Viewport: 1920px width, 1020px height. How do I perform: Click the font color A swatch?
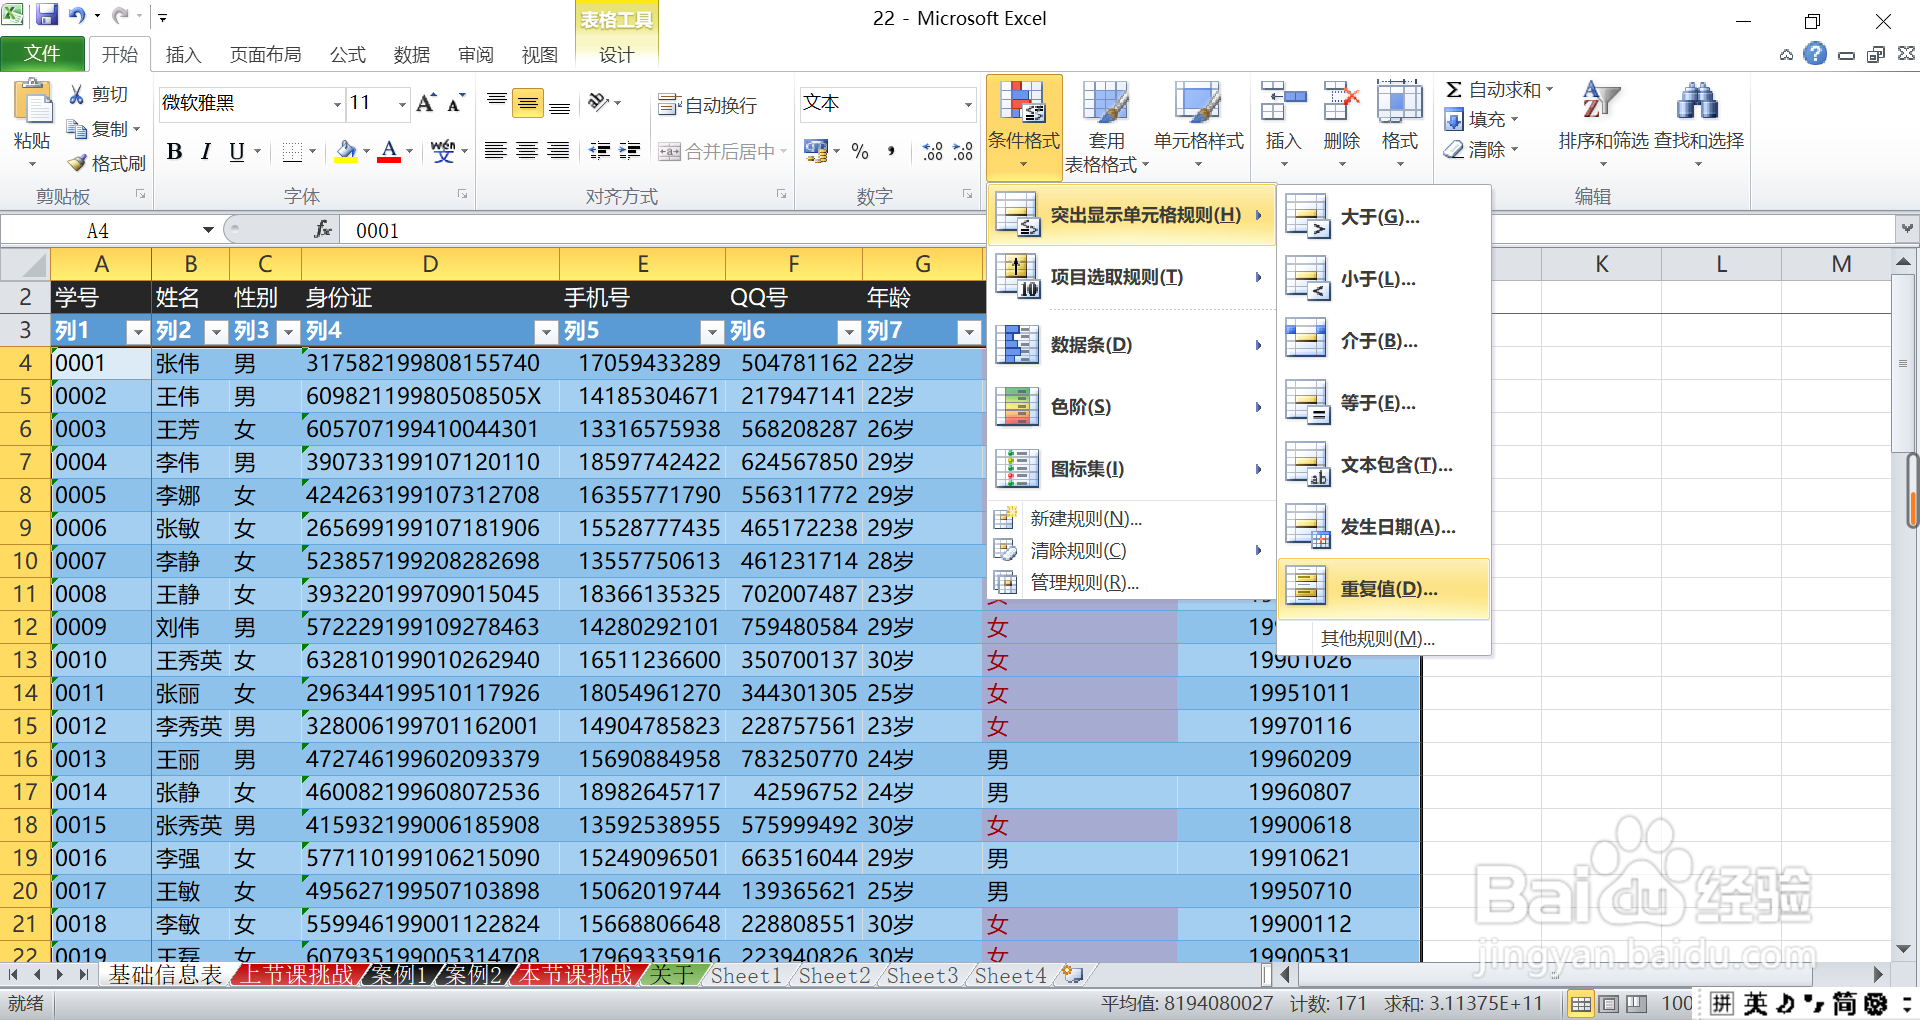[390, 151]
